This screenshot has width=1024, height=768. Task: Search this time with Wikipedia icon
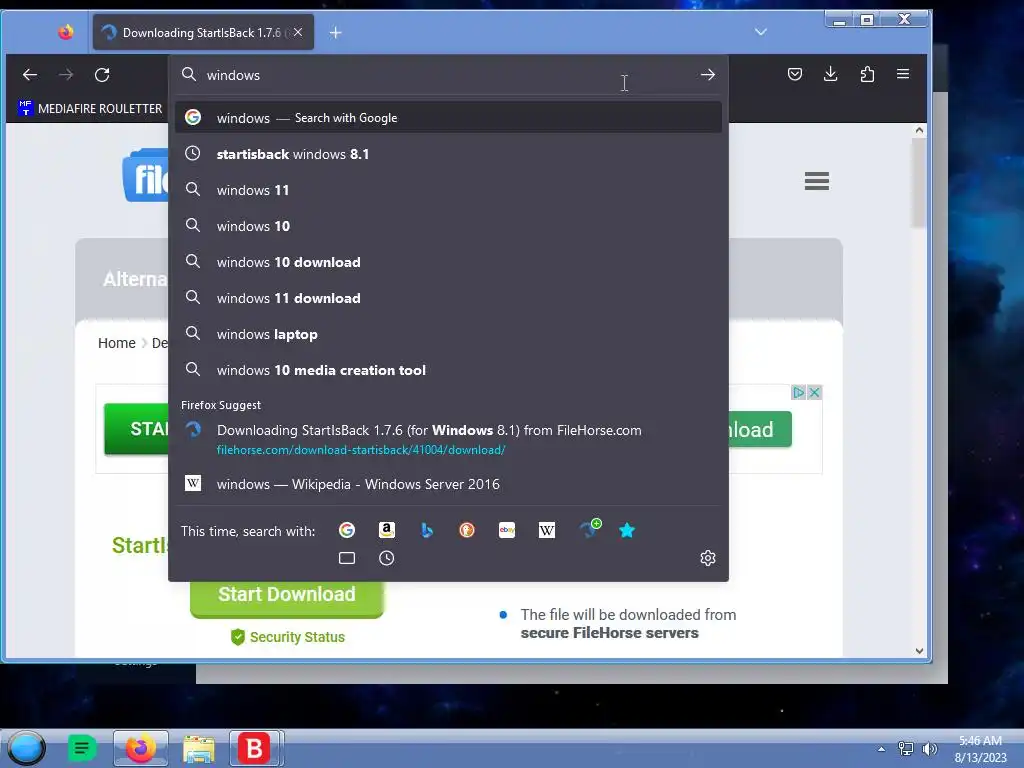click(x=547, y=530)
